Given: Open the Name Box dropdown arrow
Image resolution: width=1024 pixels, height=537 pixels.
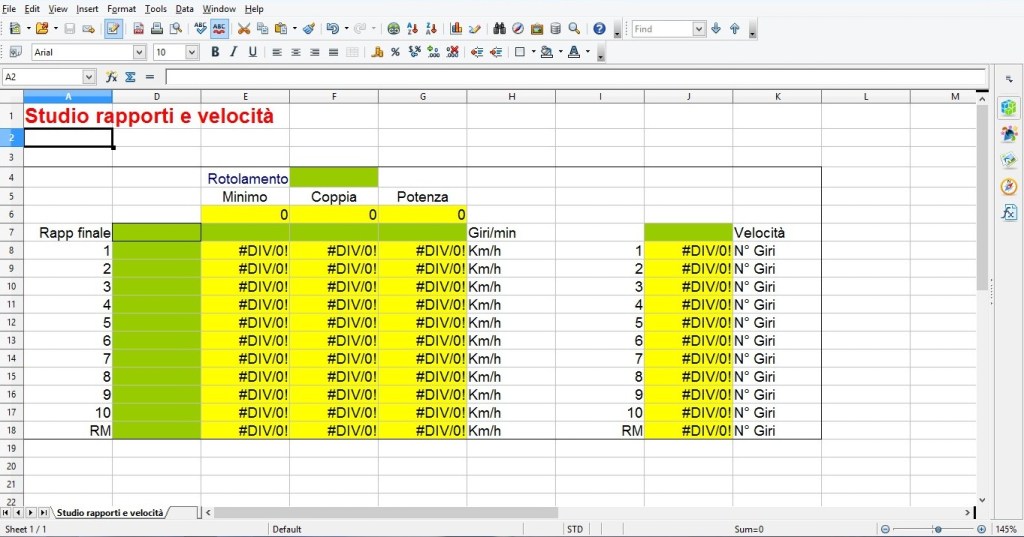Looking at the screenshot, I should 89,77.
